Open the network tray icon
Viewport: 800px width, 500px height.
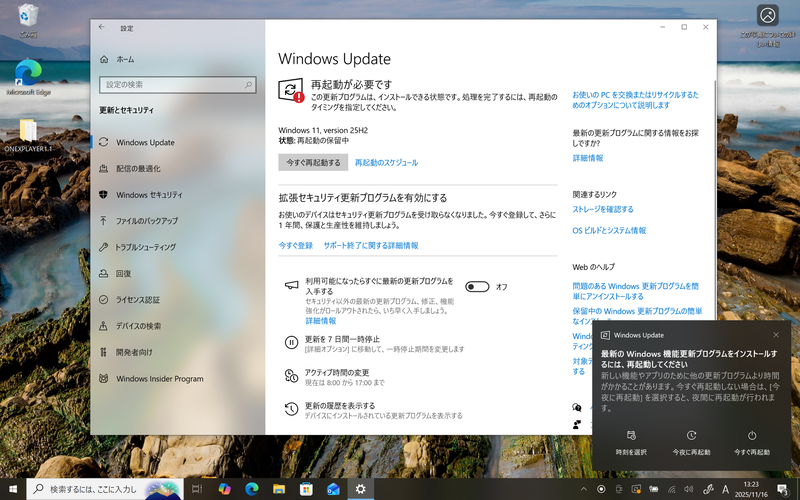(671, 489)
